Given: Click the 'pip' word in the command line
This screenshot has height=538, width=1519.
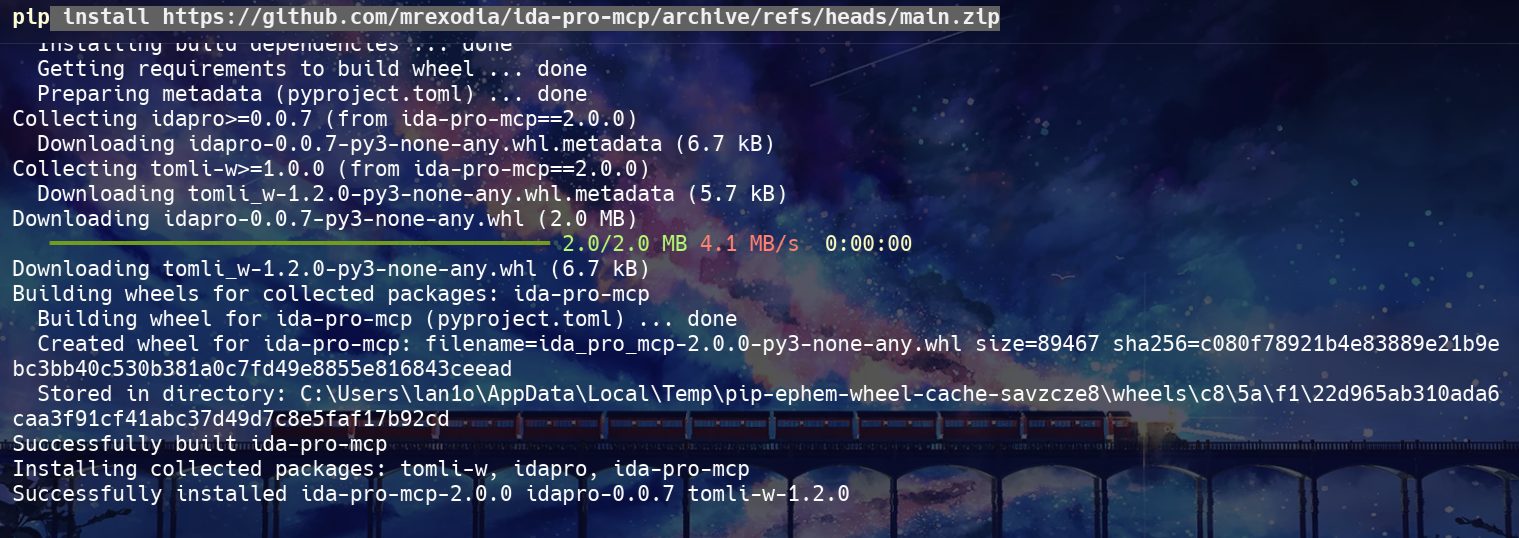Looking at the screenshot, I should (x=30, y=18).
